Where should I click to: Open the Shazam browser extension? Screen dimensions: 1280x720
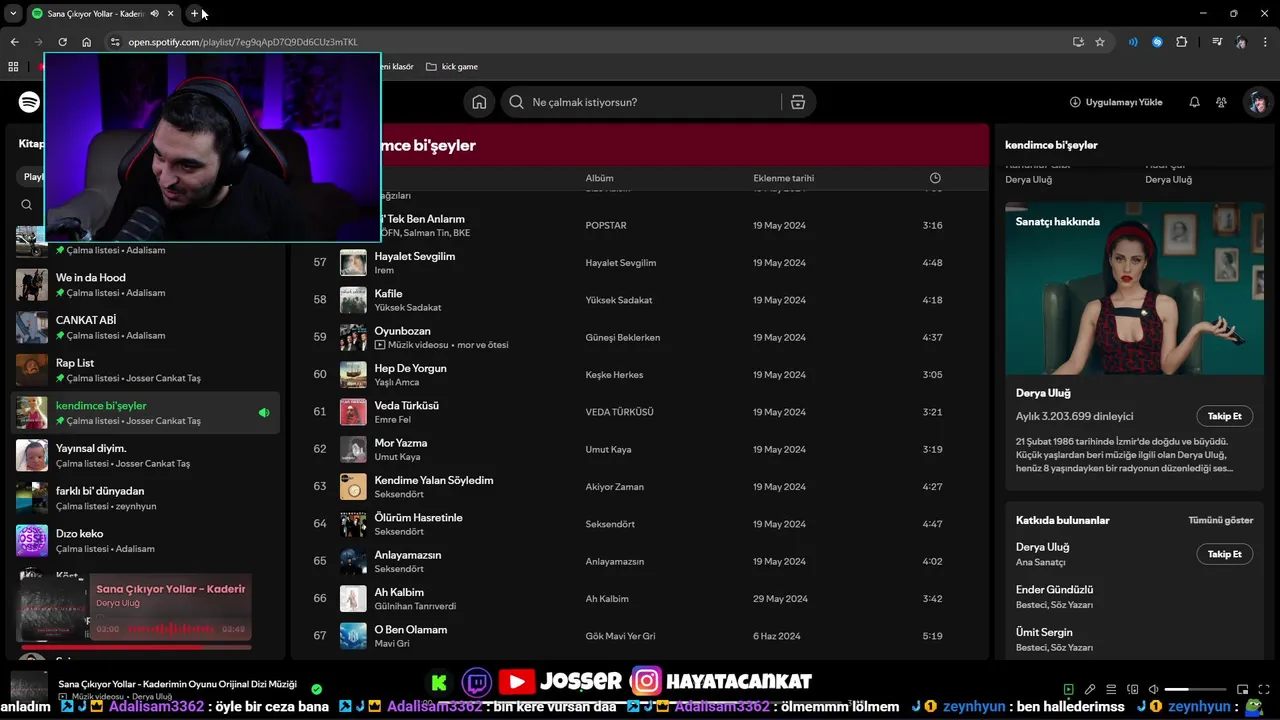tap(1157, 42)
